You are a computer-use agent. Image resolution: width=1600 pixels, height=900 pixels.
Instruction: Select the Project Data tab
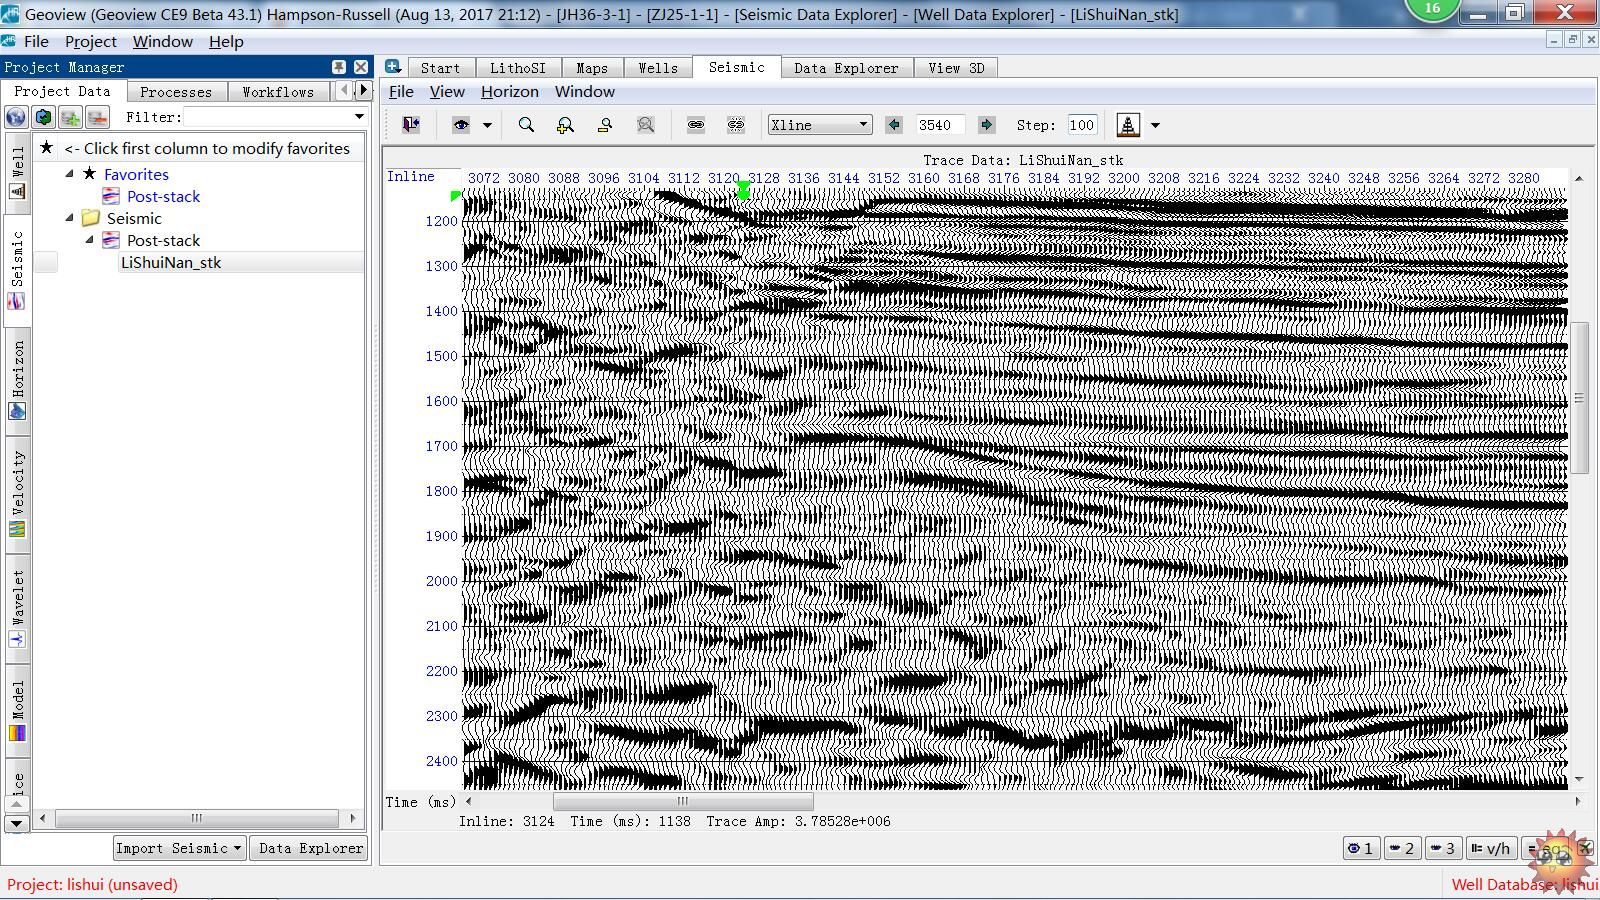(62, 91)
